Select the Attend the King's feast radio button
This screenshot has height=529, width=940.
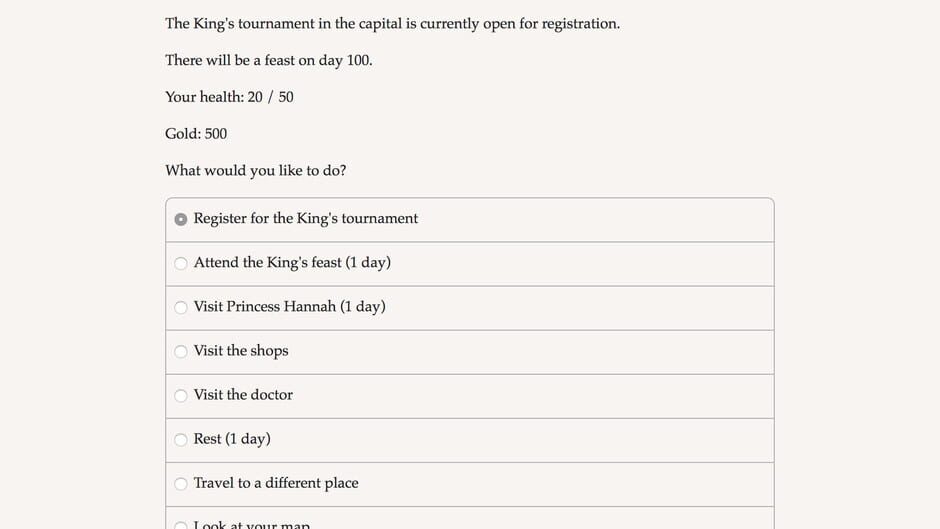(181, 263)
